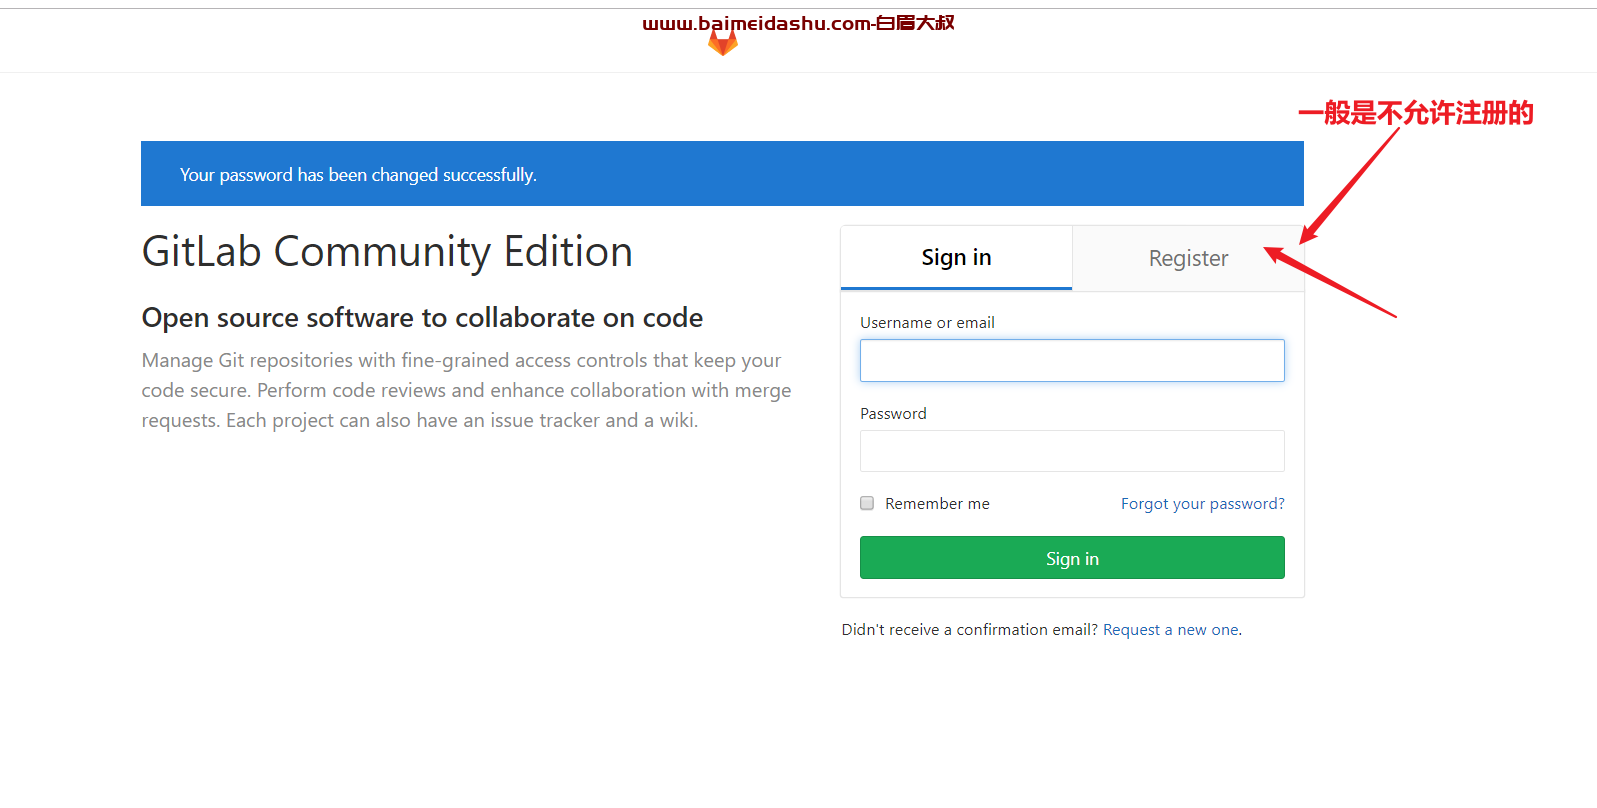Select the Open source software subheading
Viewport: 1597px width, 808px height.
422,317
